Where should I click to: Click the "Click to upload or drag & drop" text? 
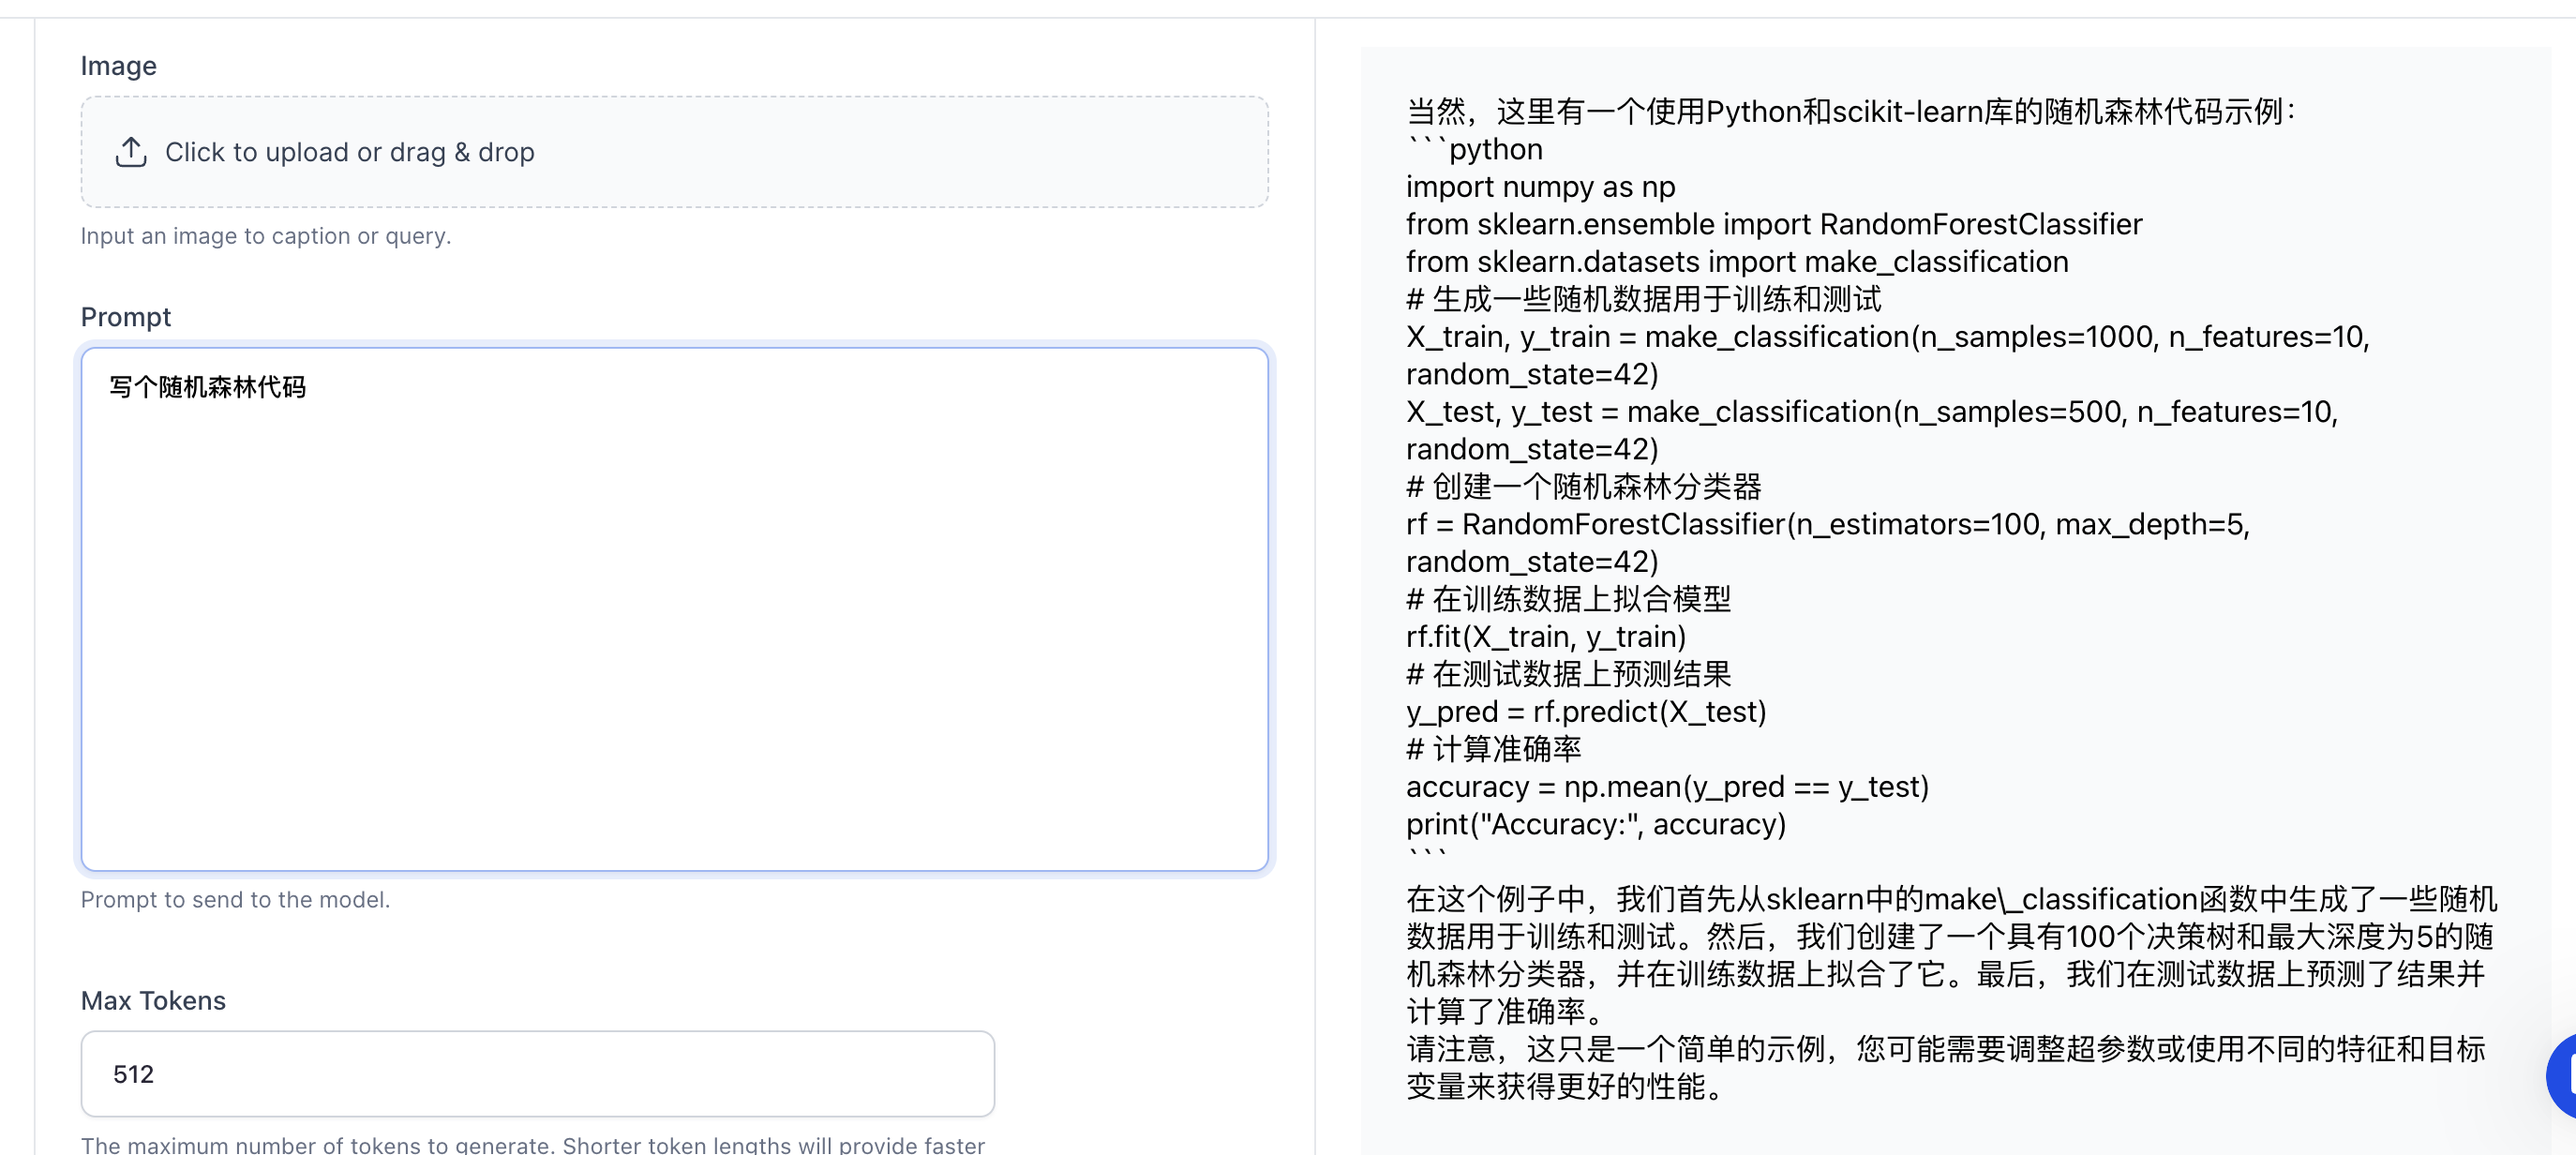coord(349,152)
